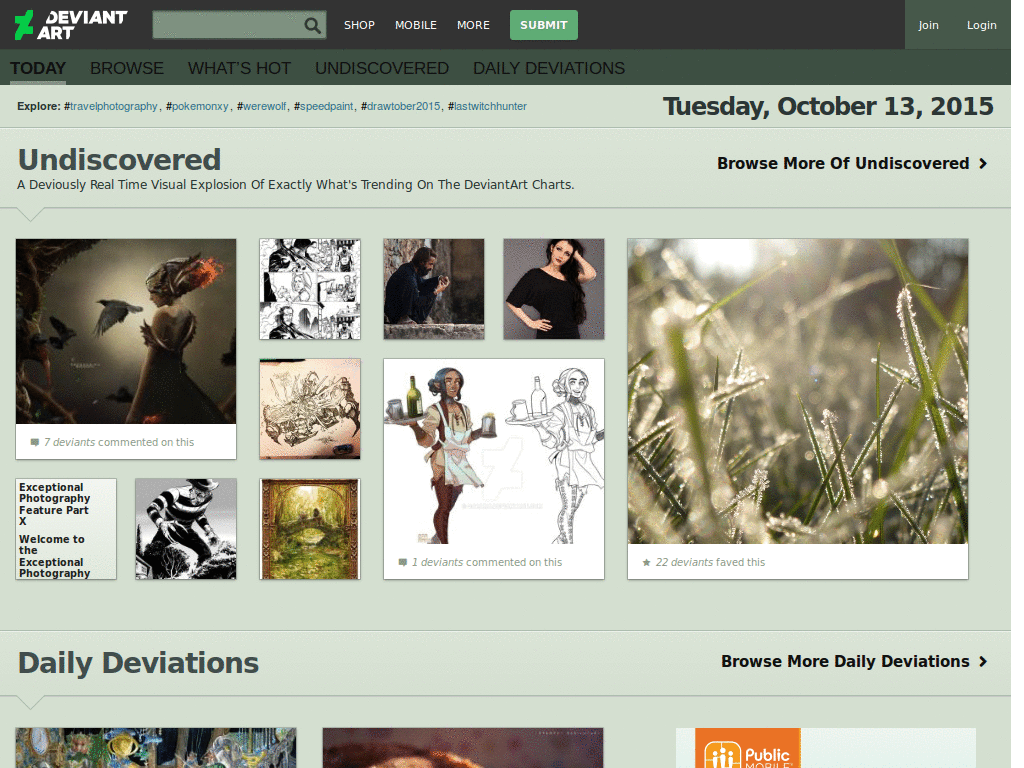Screen dimensions: 1024x768
Task: Open the ink sketch drawing thumbnail
Action: click(310, 409)
